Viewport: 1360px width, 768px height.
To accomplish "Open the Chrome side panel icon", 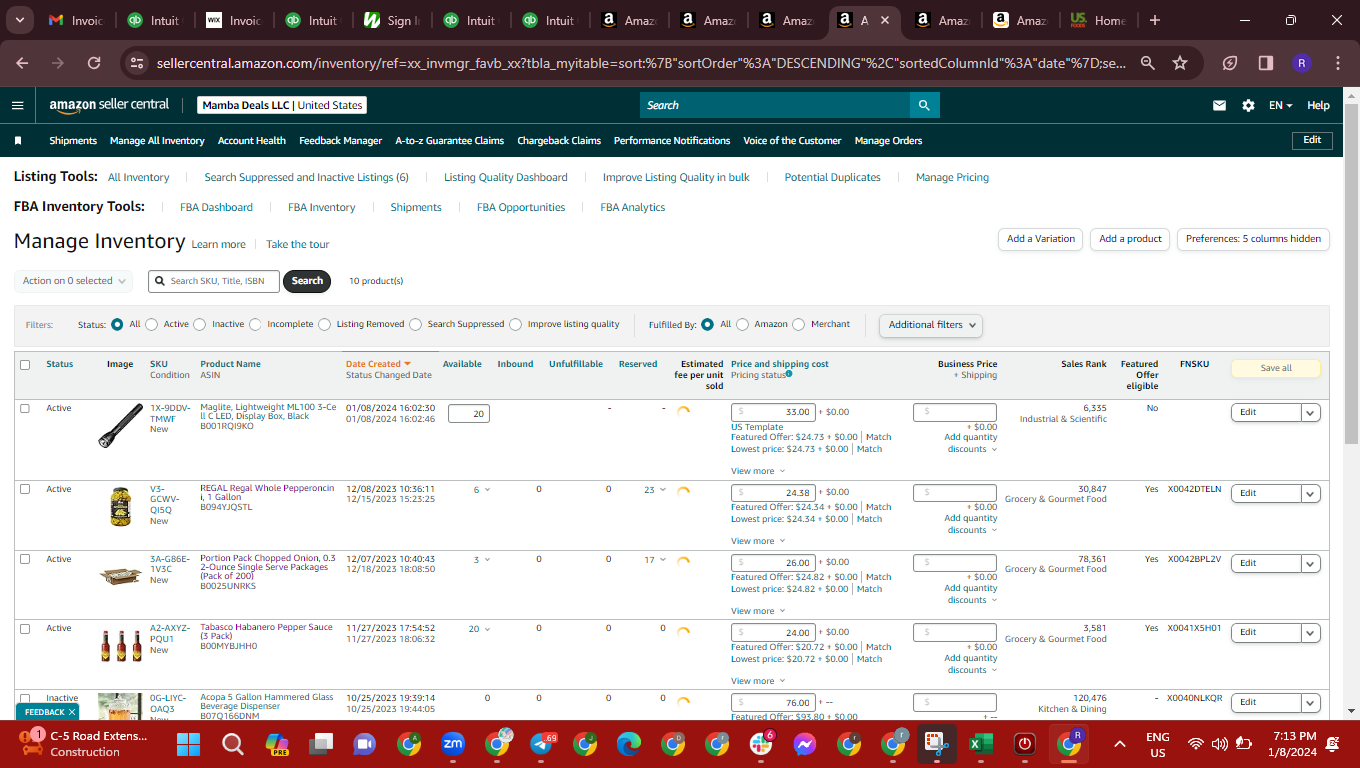I will coord(1266,63).
